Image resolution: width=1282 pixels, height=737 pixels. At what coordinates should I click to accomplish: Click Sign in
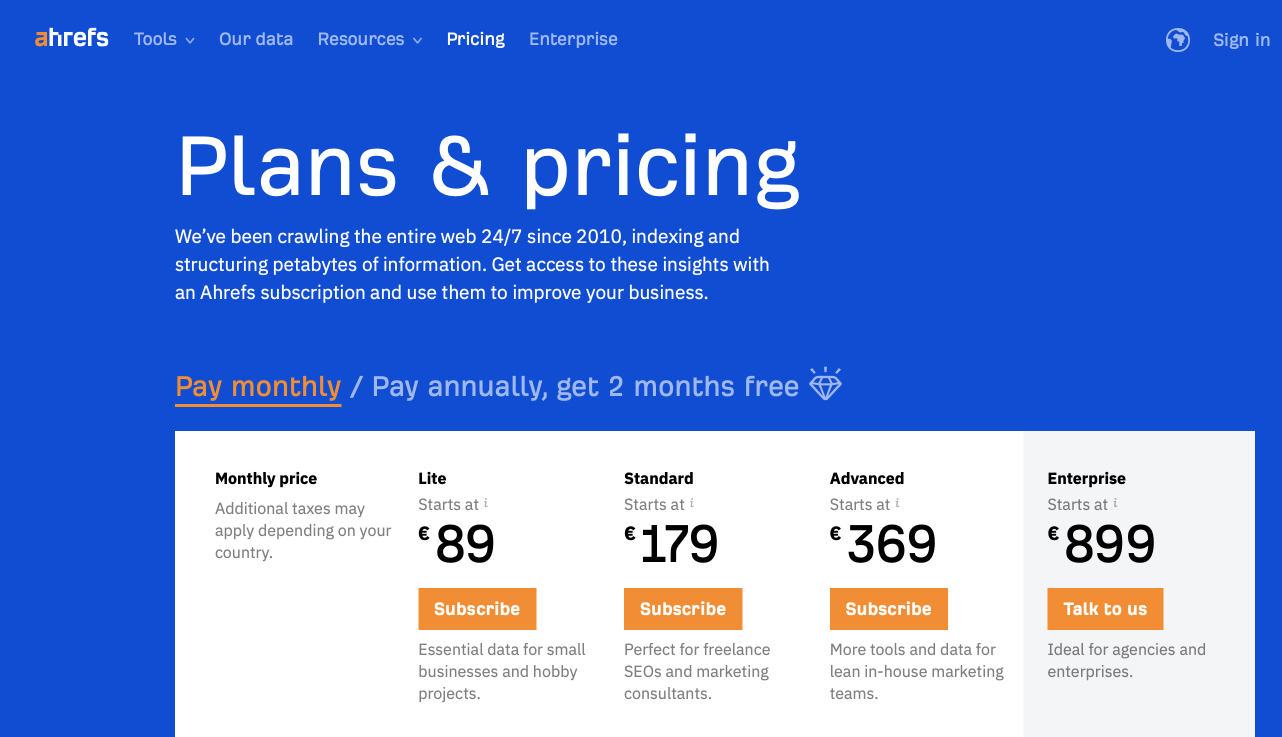tap(1241, 40)
